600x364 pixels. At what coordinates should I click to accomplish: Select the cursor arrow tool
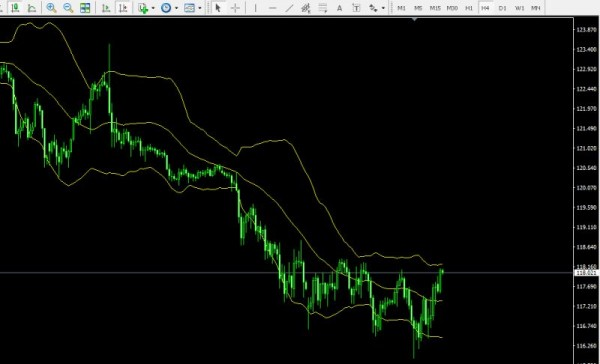[x=218, y=8]
